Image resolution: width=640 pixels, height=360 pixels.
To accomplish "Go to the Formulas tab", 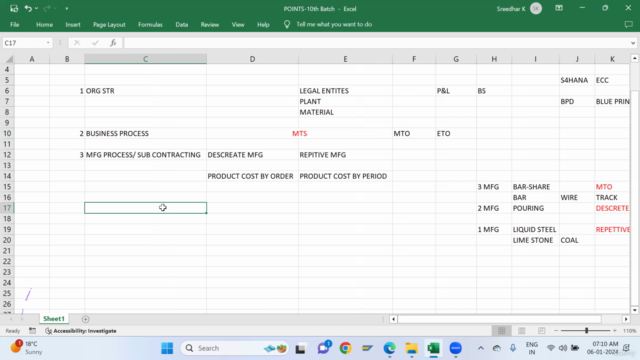I will click(x=150, y=24).
